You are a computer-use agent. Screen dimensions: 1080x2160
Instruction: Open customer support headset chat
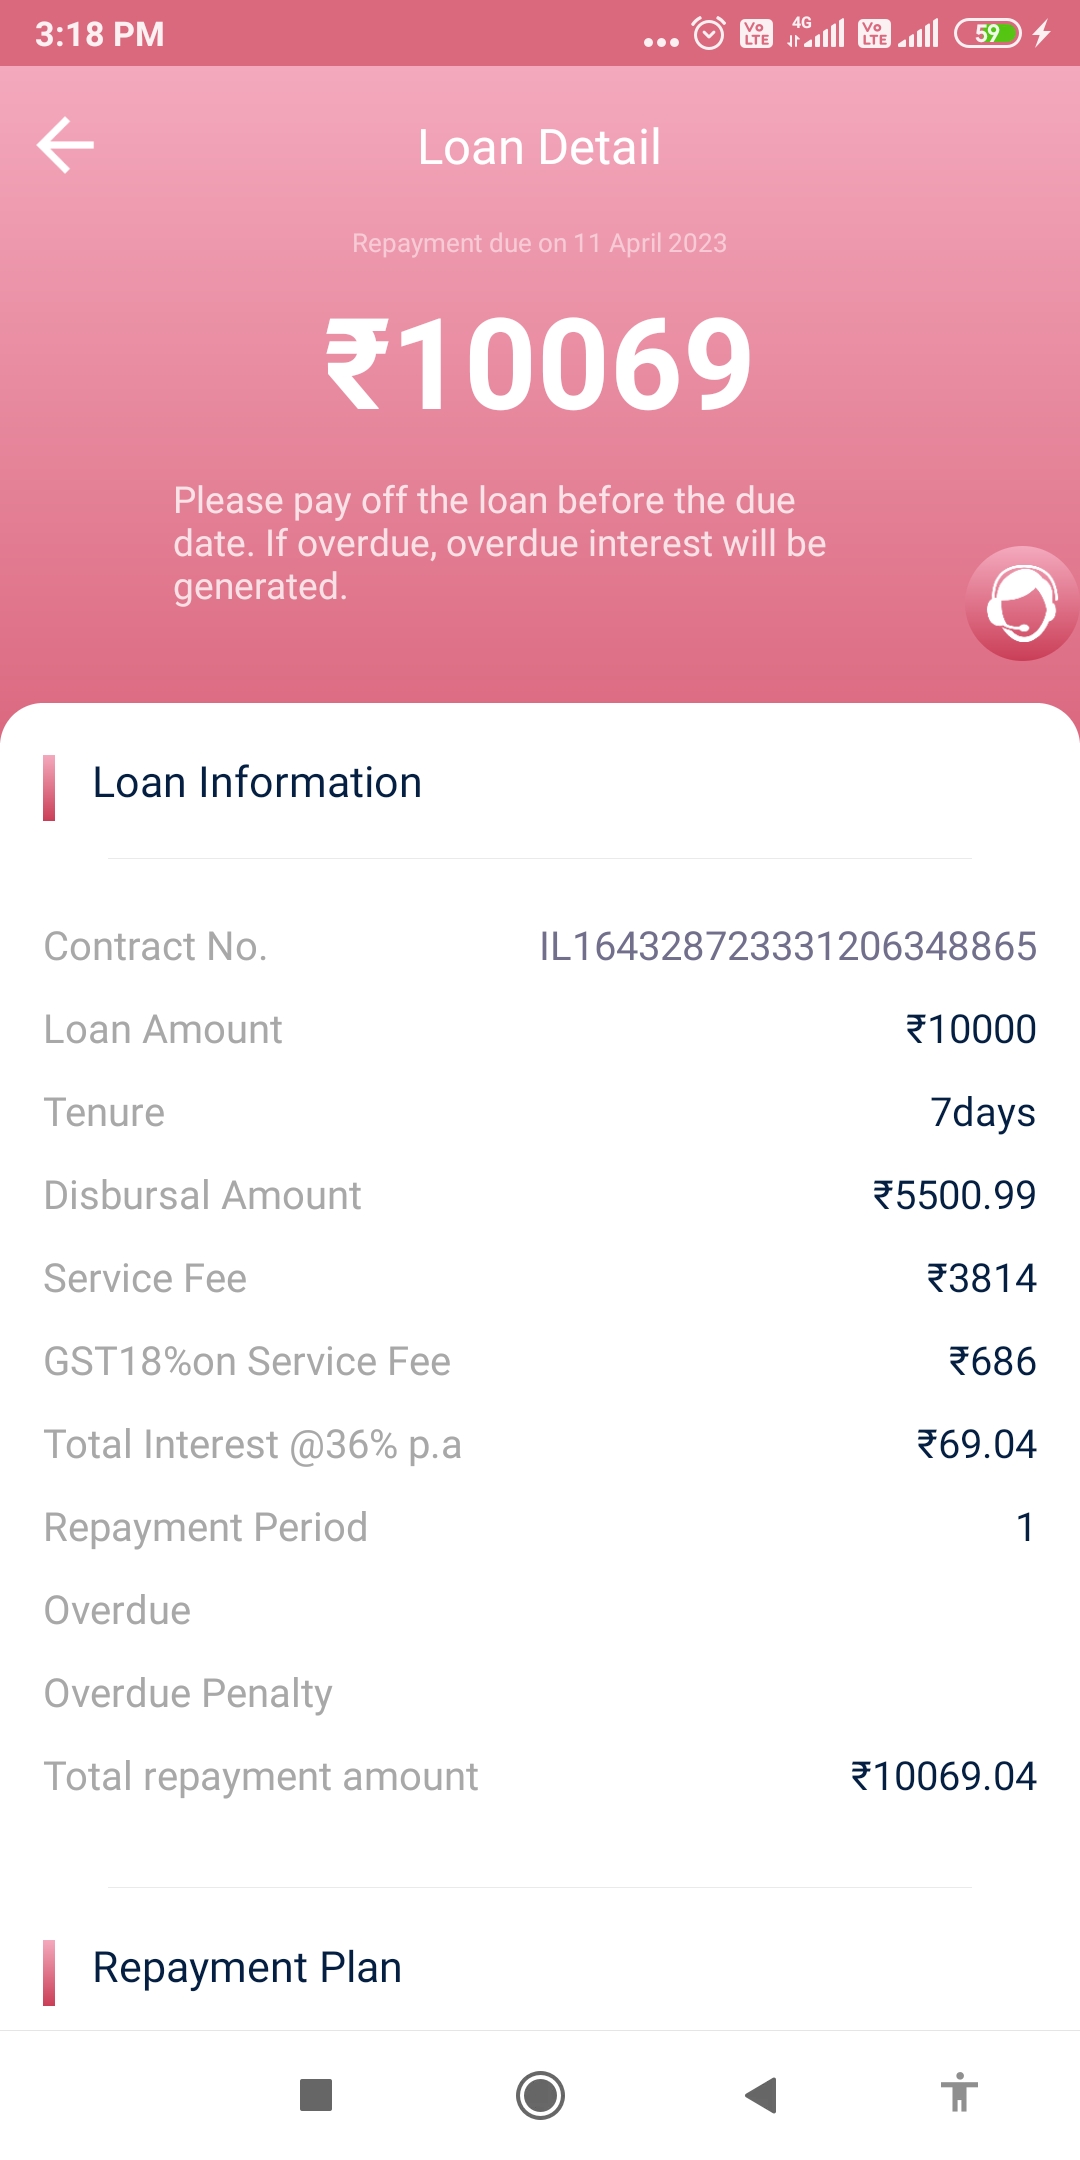click(1021, 604)
